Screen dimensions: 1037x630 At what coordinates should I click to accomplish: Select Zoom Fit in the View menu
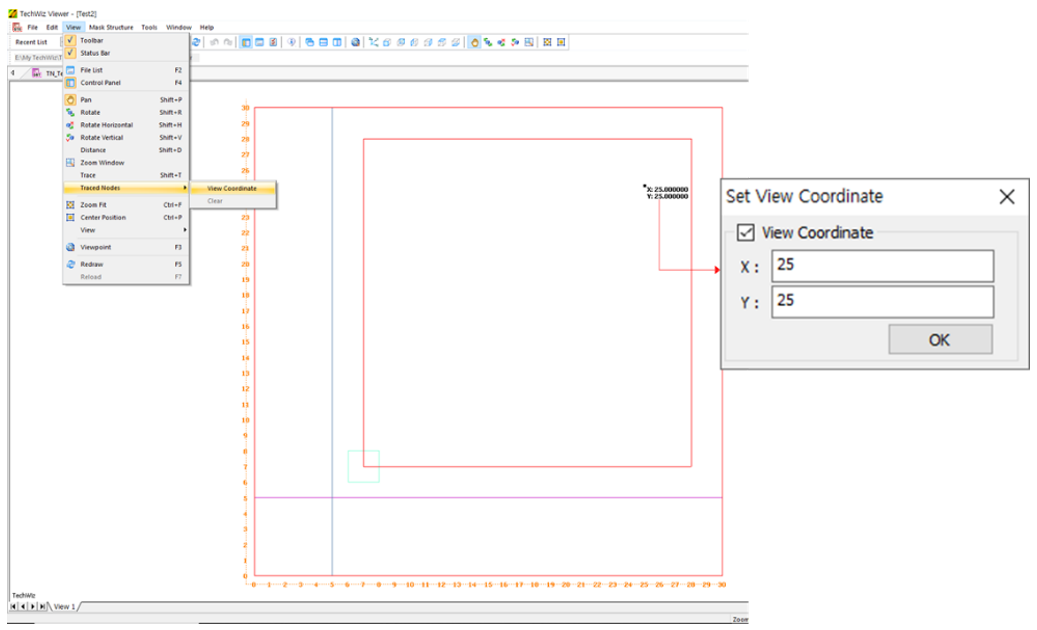tap(94, 205)
